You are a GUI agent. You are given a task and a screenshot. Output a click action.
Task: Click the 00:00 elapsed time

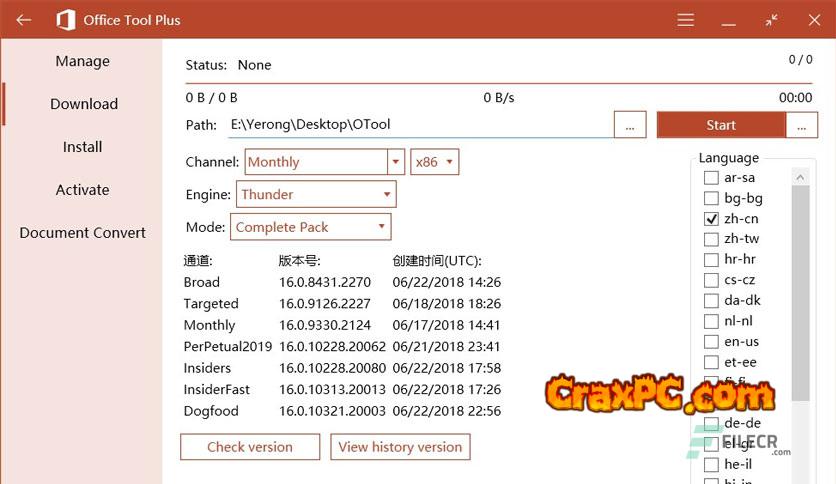[795, 98]
